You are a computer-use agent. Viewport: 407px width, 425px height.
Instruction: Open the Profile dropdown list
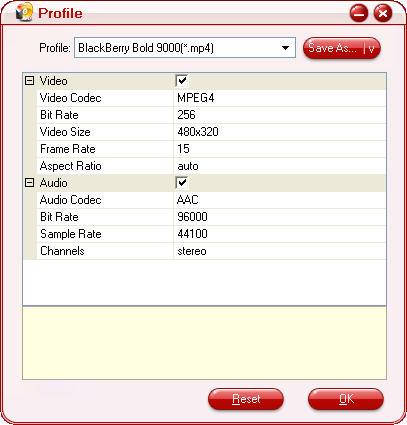285,48
